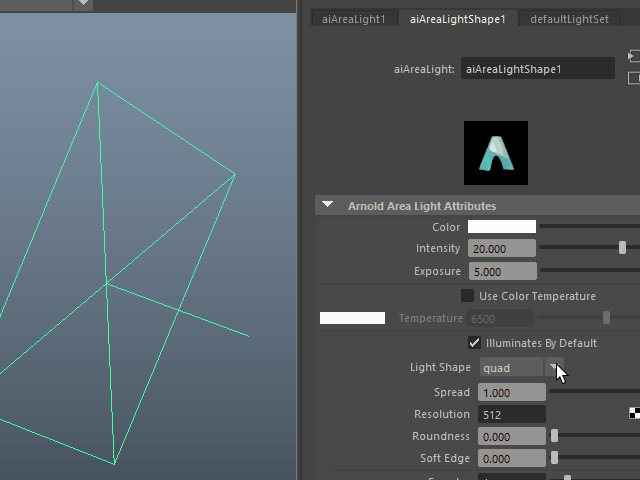This screenshot has height=480, width=640.
Task: Click the Roundness slider handle
Action: (554, 436)
